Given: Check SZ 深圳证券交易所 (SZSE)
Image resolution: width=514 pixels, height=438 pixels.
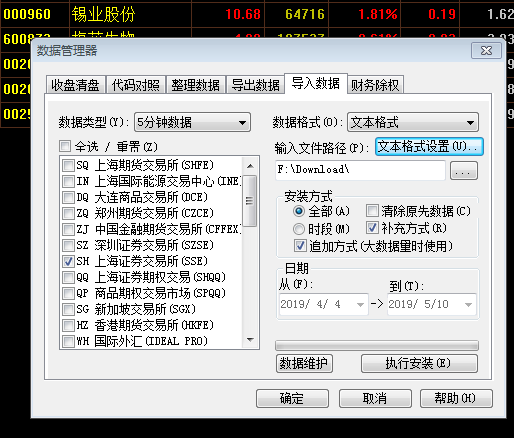Looking at the screenshot, I should click(68, 245).
